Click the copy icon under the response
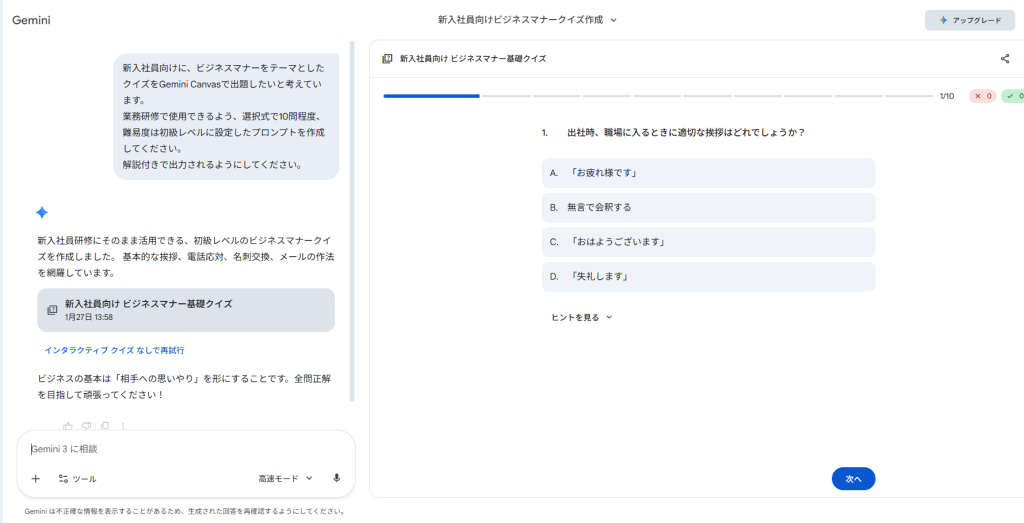The height and width of the screenshot is (523, 1024). [x=105, y=426]
